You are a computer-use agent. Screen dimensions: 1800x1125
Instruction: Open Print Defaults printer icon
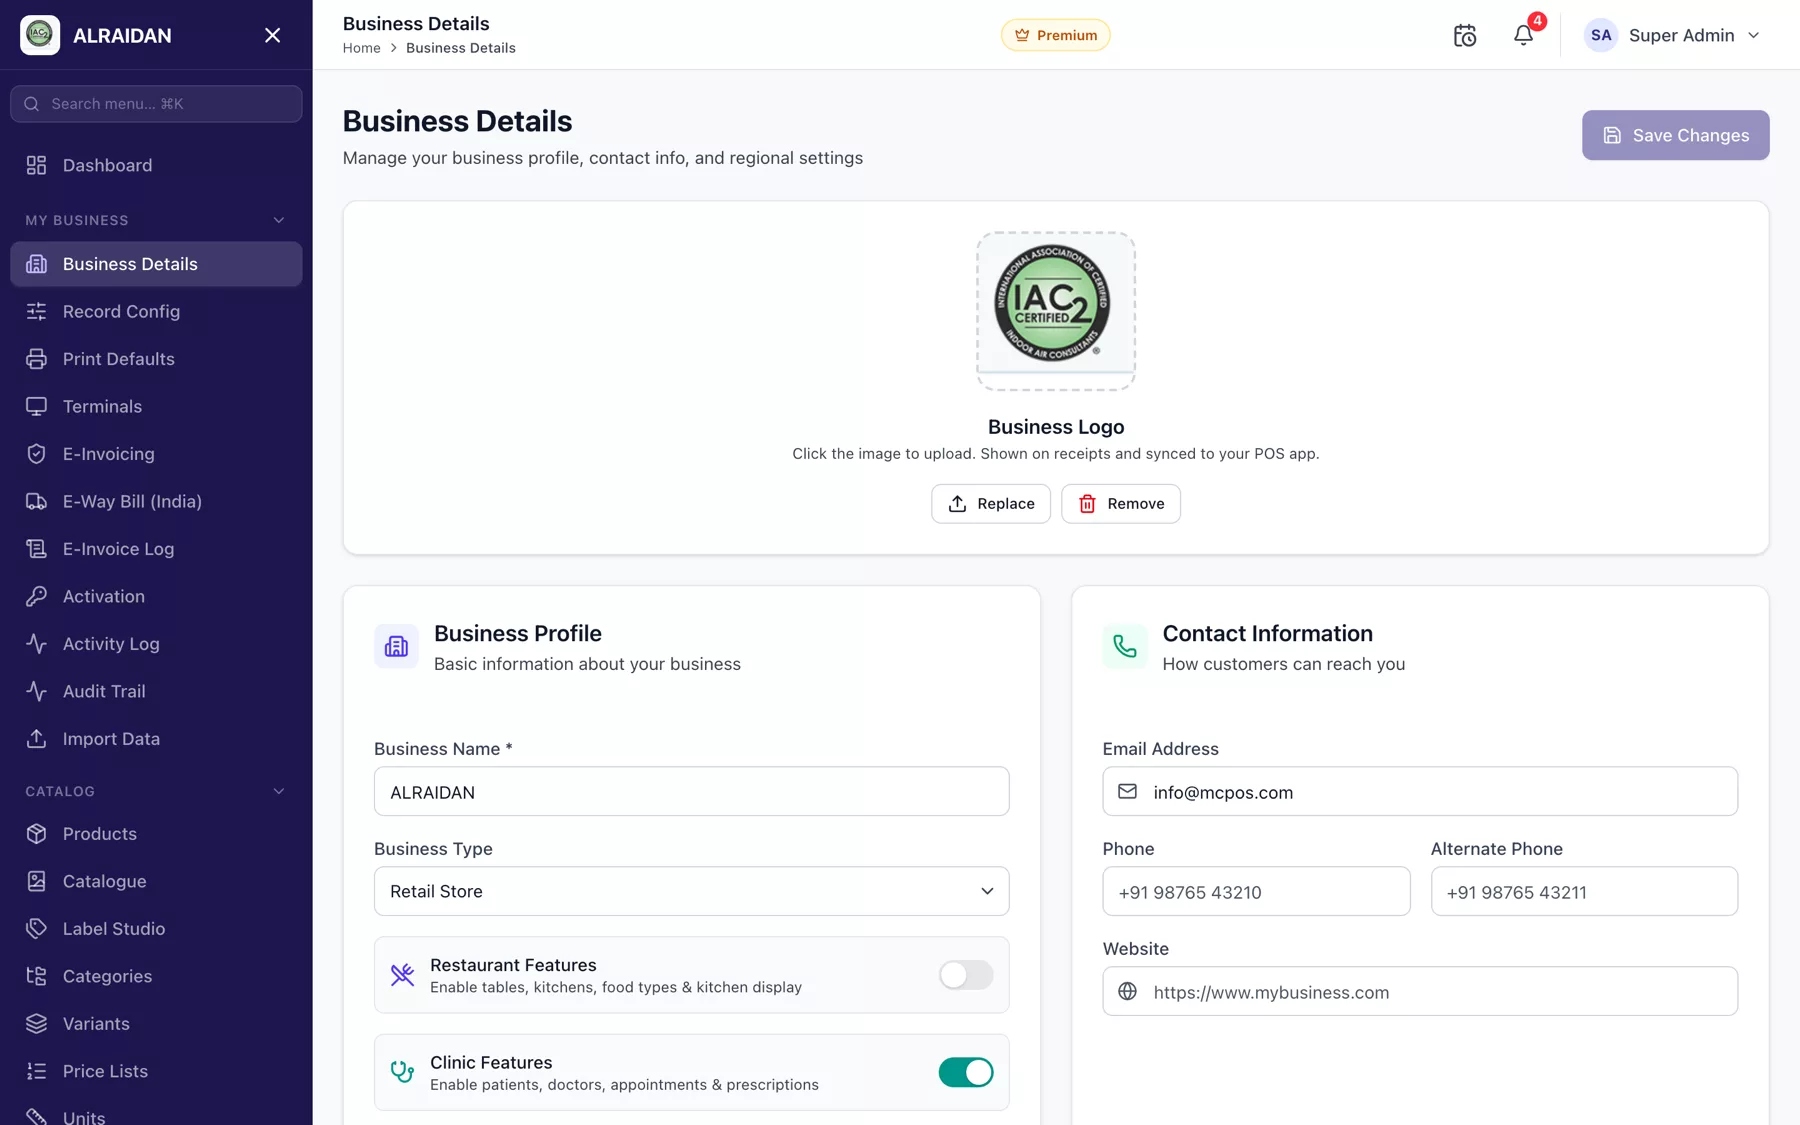37,359
